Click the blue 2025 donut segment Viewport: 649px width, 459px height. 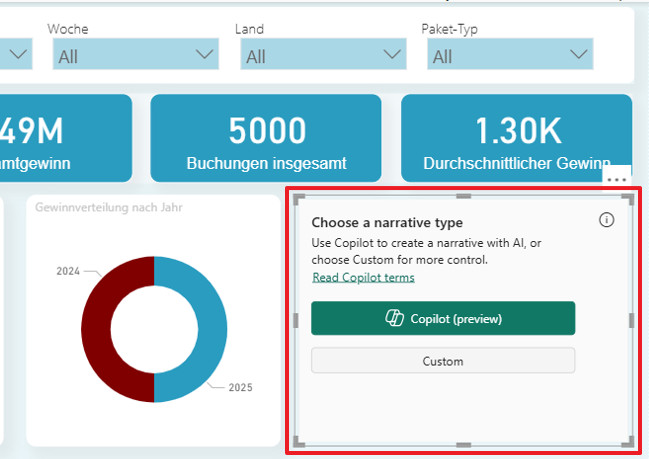212,331
